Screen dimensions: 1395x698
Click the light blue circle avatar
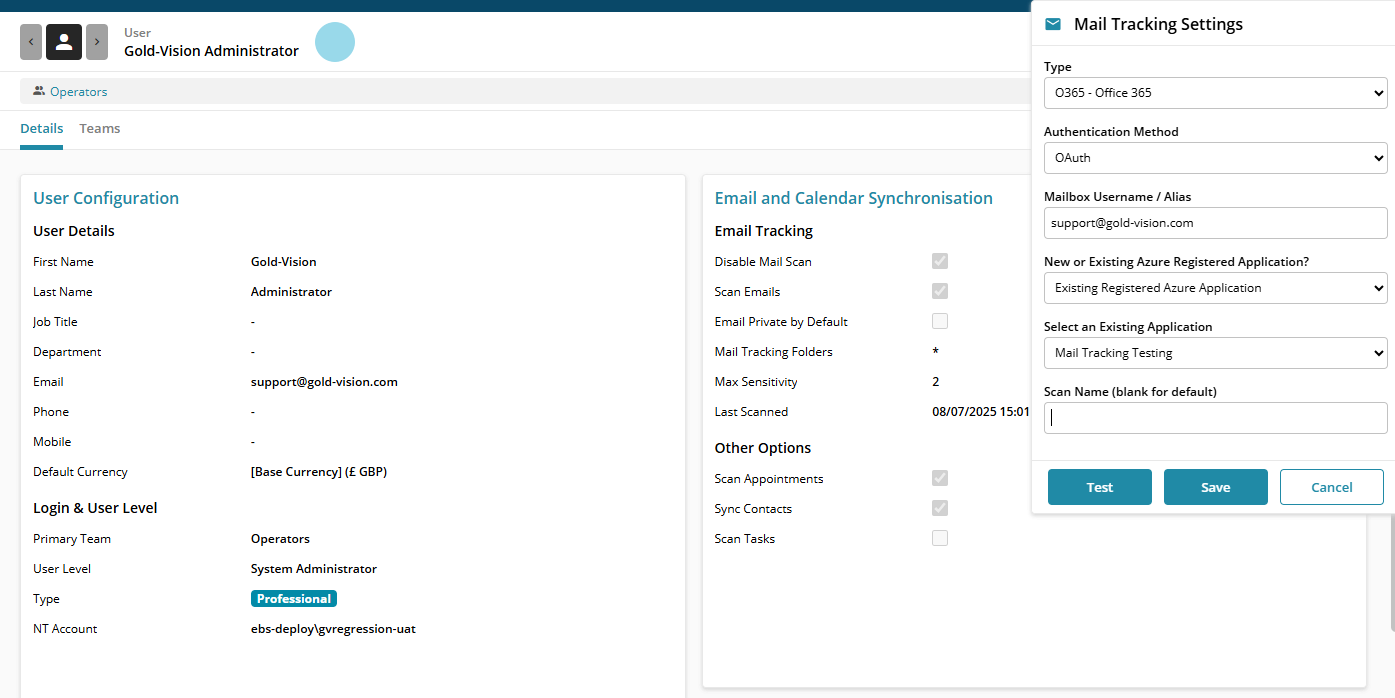tap(335, 42)
